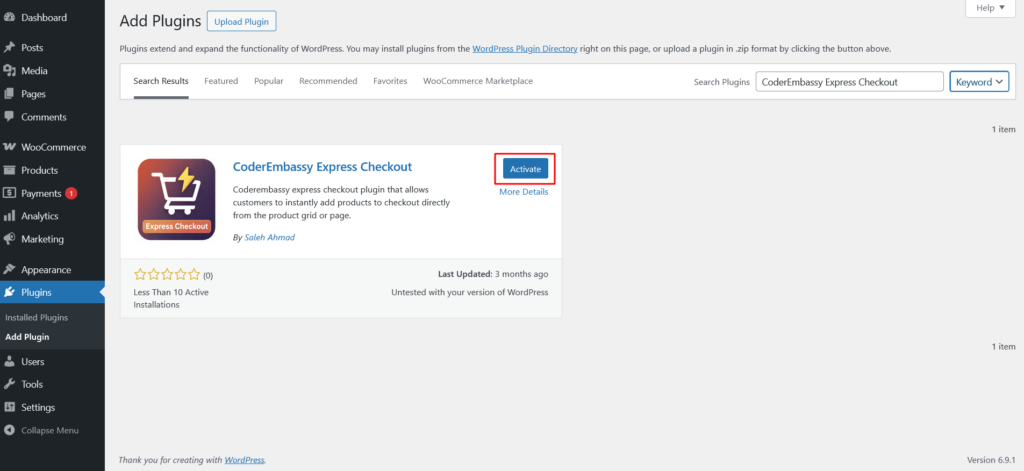Open the WooCommerce Marketplace tab
The height and width of the screenshot is (471, 1024).
[x=477, y=81]
